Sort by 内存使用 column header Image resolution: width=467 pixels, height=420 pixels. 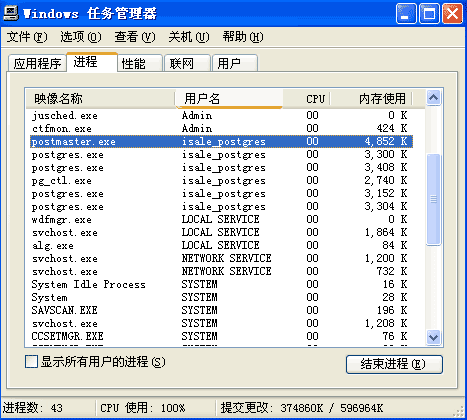371,99
